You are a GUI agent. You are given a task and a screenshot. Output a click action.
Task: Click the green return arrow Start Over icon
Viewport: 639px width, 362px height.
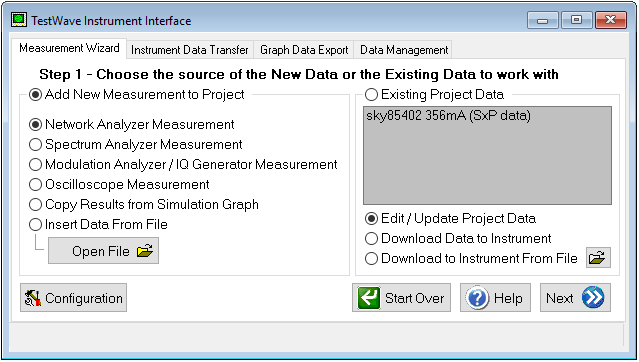(x=369, y=298)
